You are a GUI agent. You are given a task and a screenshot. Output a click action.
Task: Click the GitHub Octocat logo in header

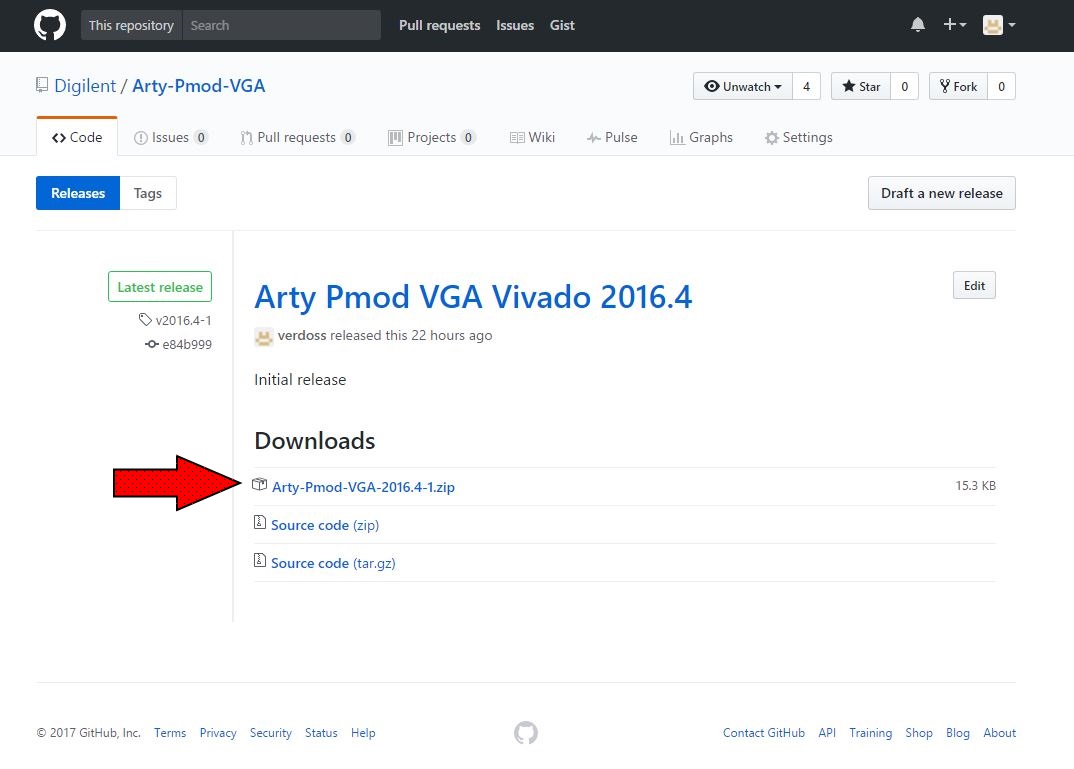50,25
